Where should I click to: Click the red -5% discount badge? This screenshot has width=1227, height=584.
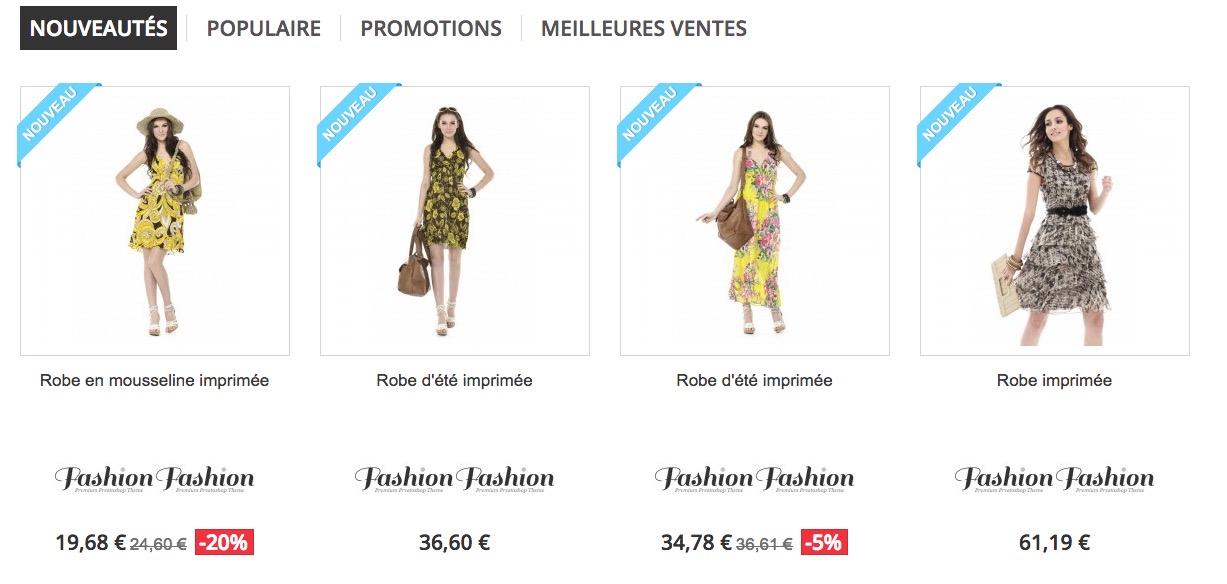[x=824, y=543]
